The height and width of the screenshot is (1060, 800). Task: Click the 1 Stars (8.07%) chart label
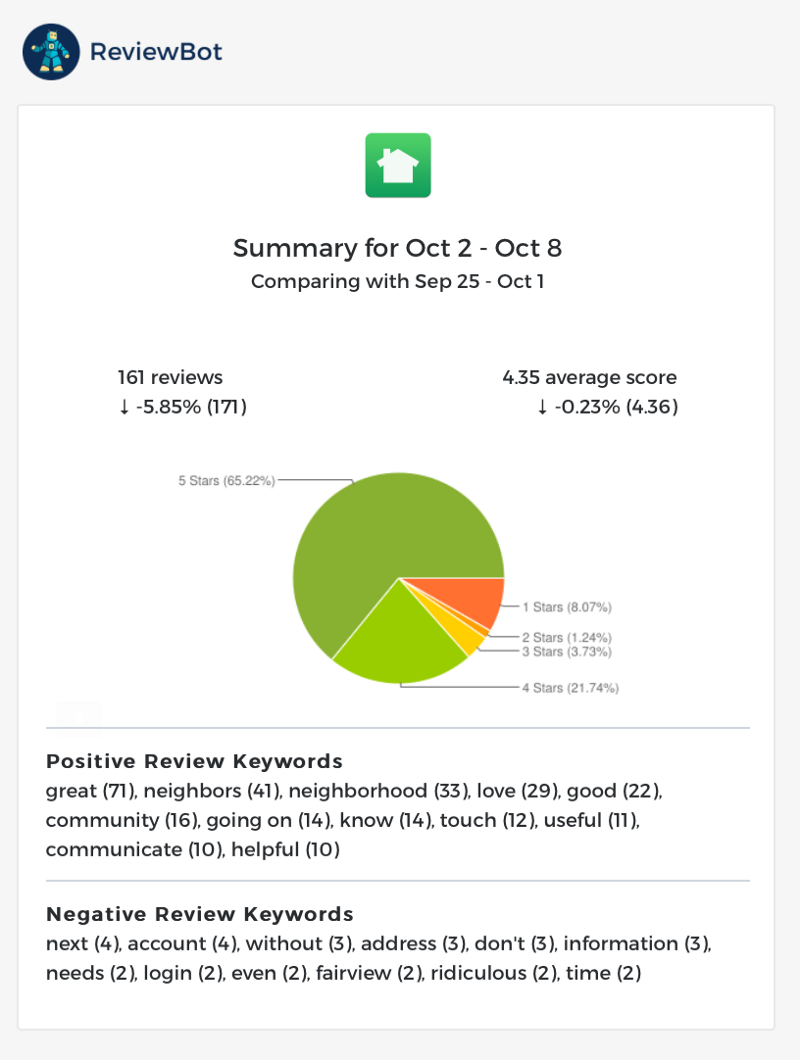(566, 607)
